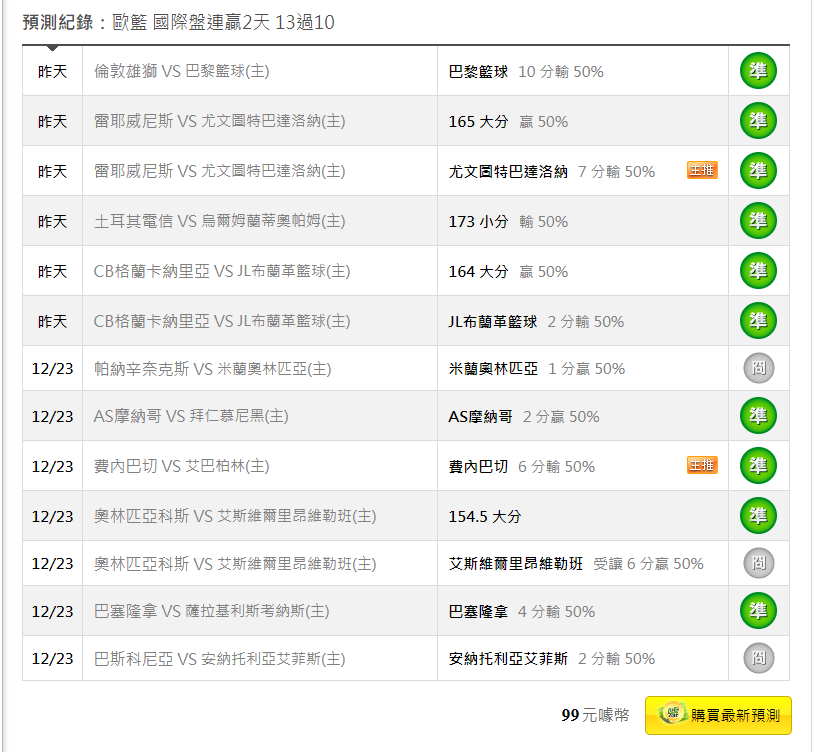Select match 帕納辛奈克斯 VS 米蘭奧林匹亞(主)
814x752 pixels.
coord(212,368)
